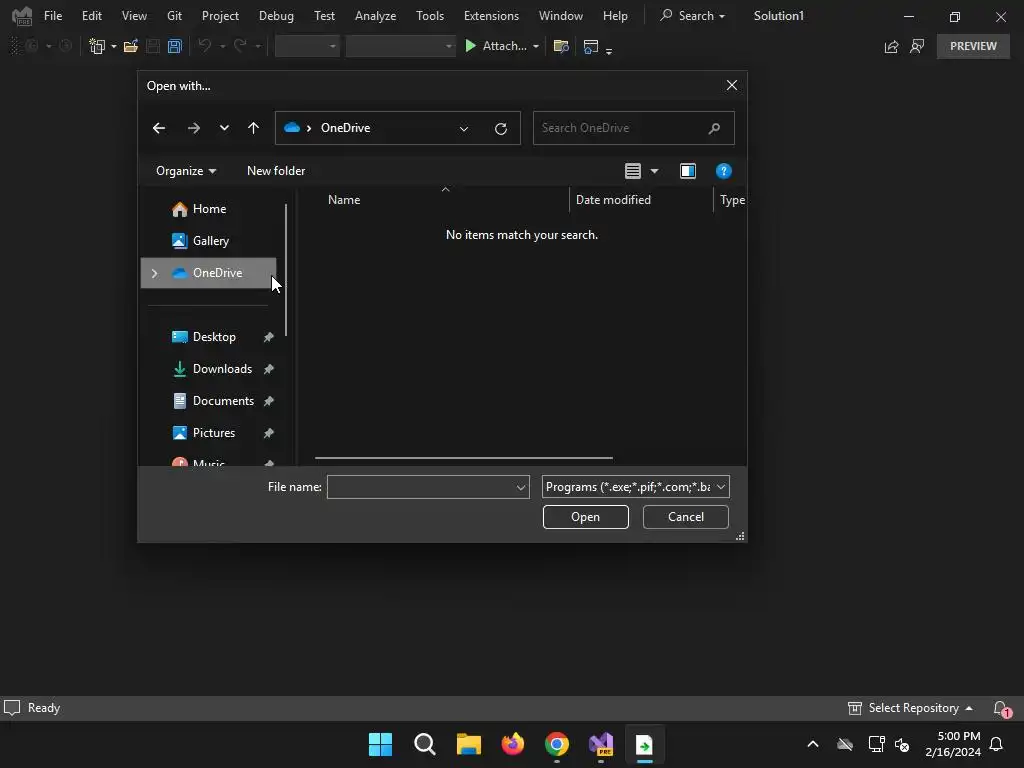This screenshot has height=768, width=1024.
Task: Open view options dropdown arrow
Action: coord(654,171)
